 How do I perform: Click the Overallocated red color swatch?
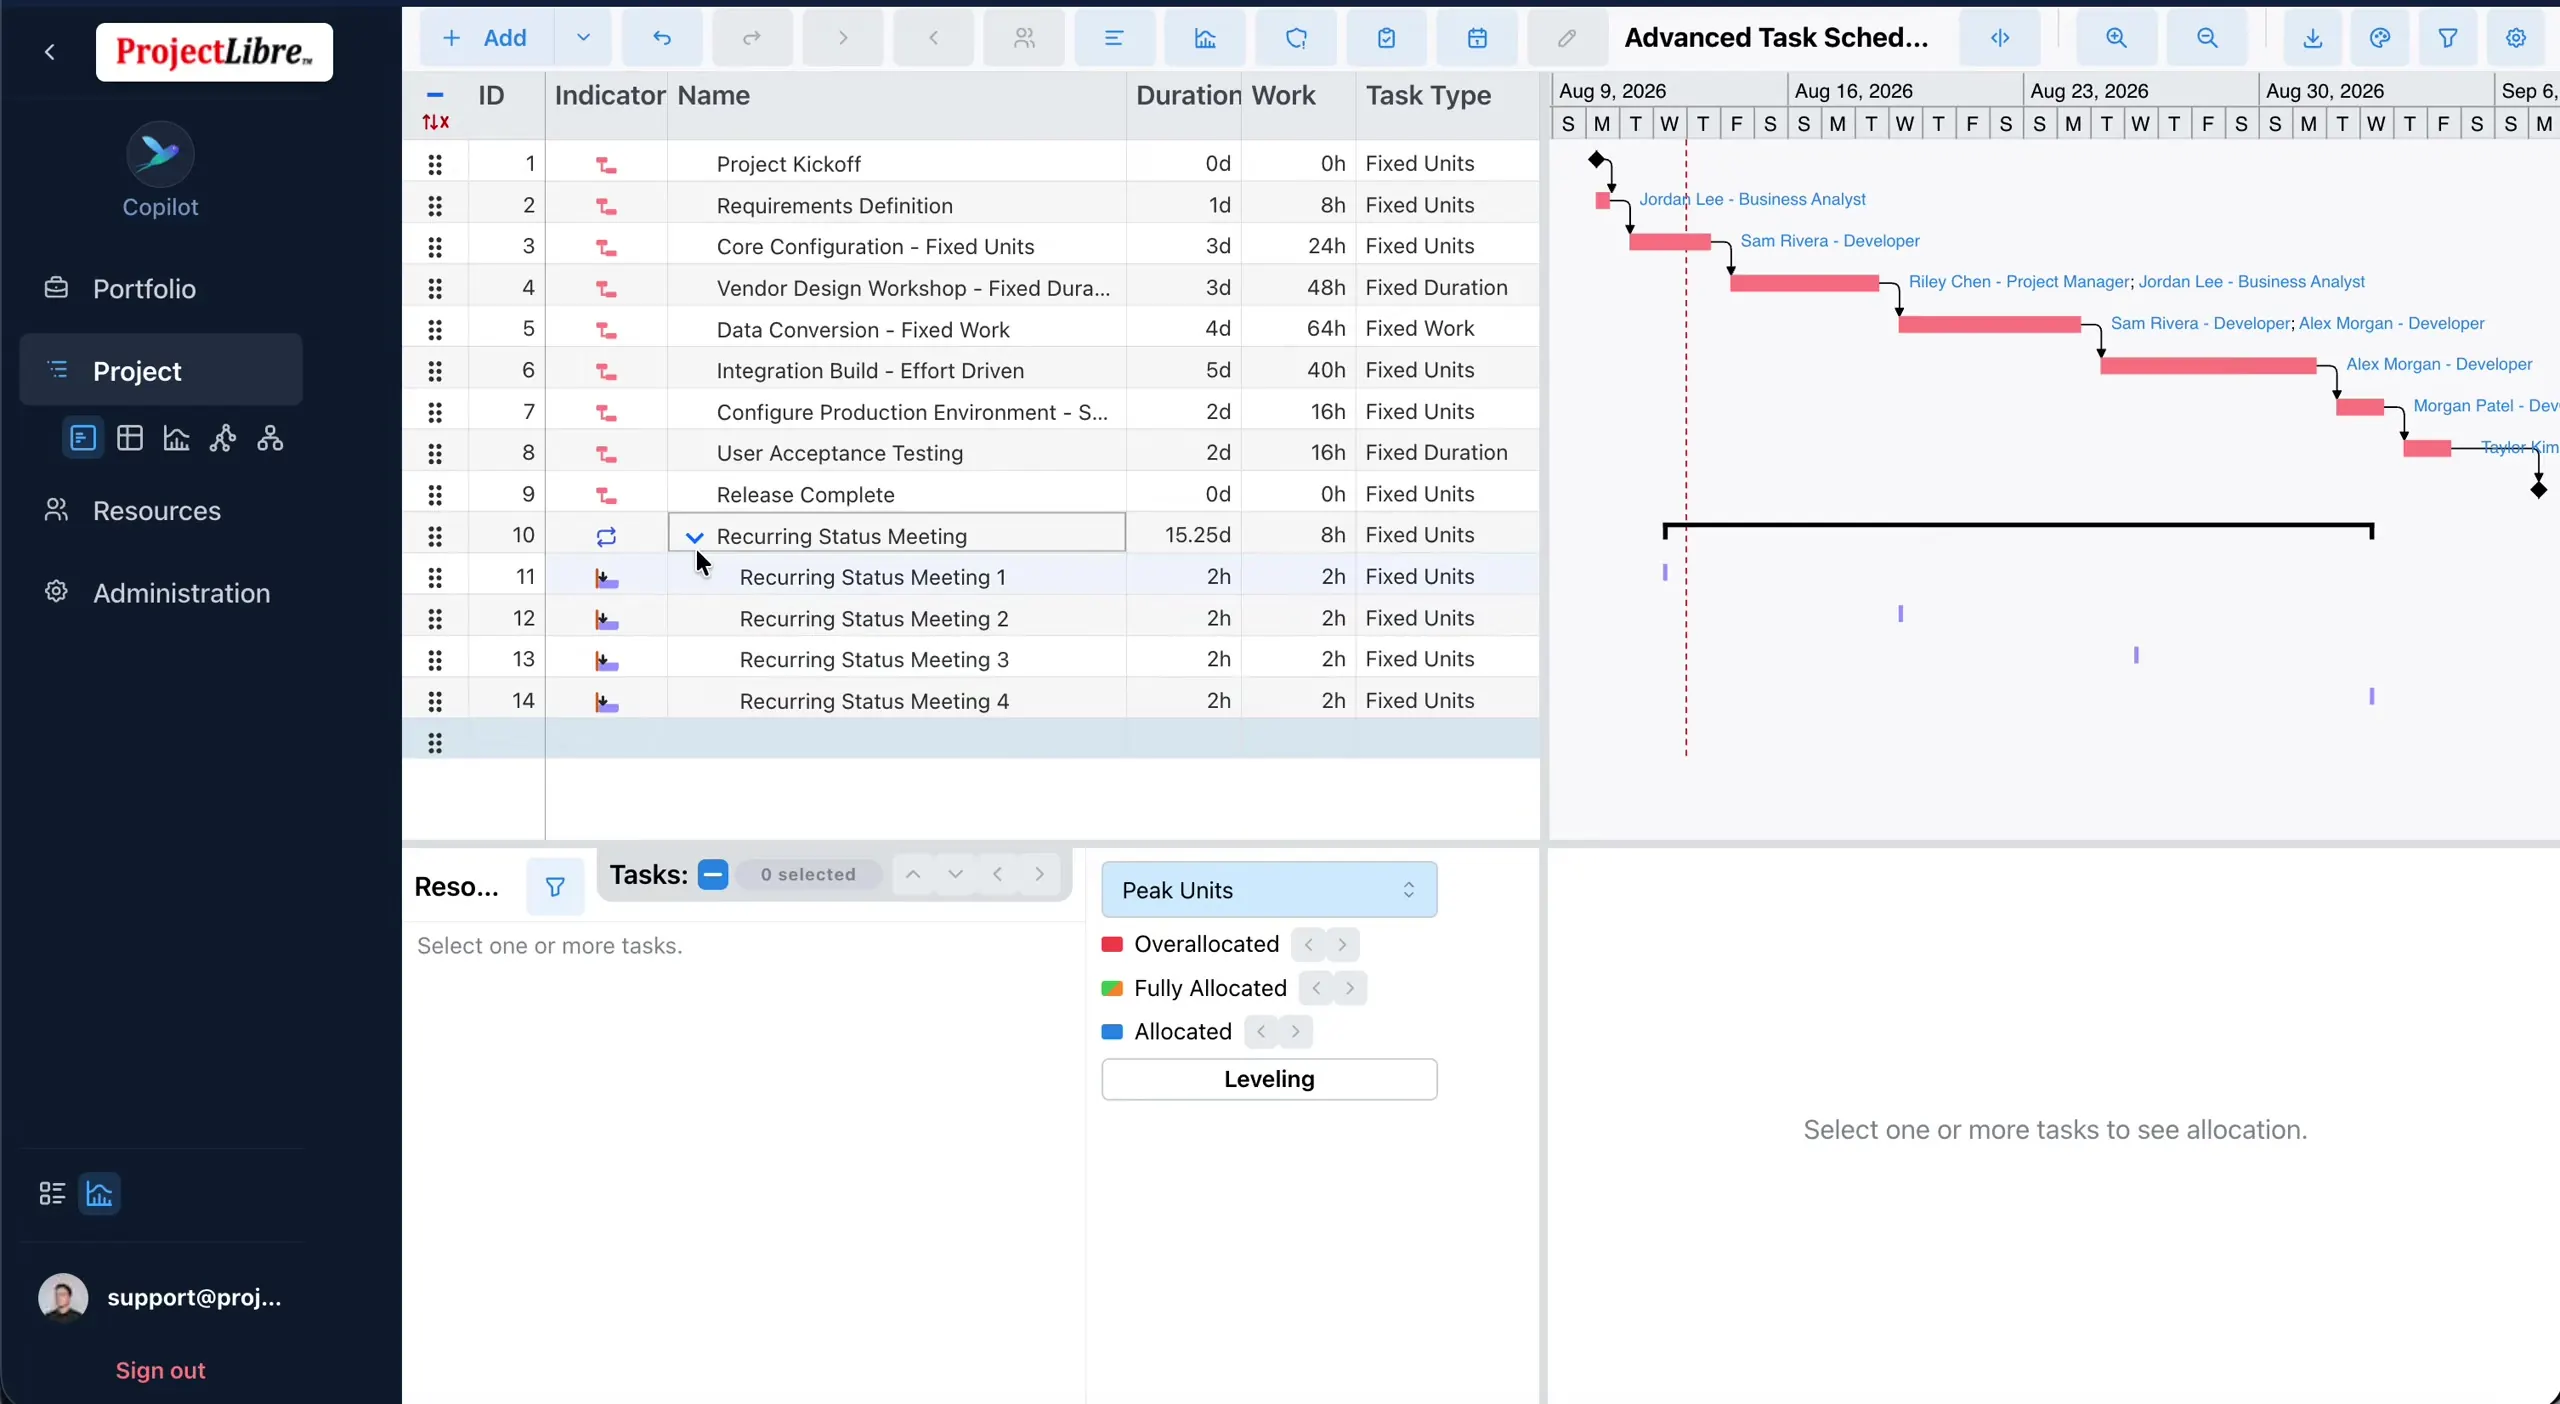click(1112, 944)
